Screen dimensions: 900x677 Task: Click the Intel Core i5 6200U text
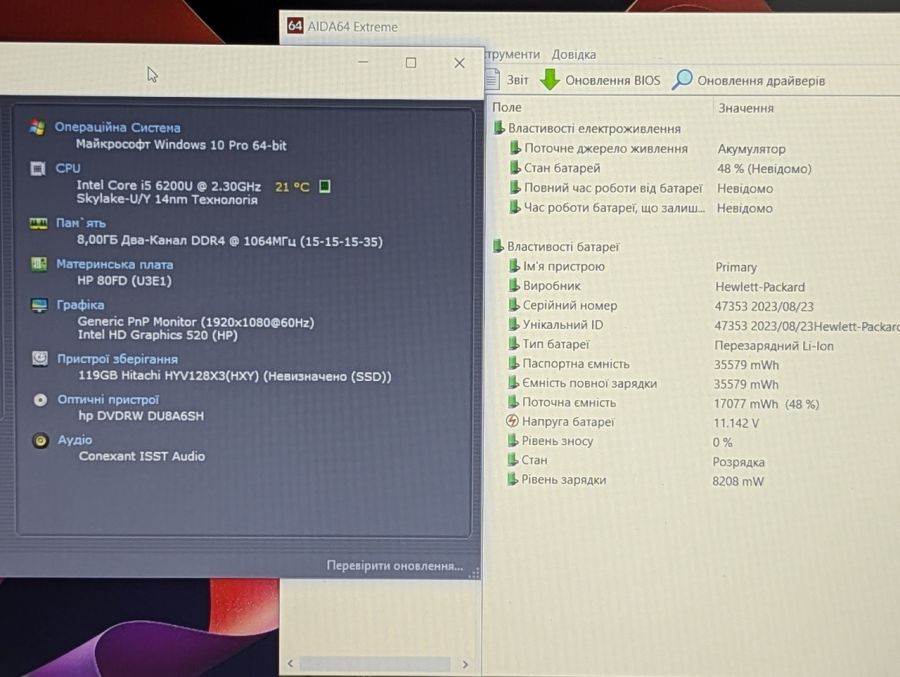(168, 185)
